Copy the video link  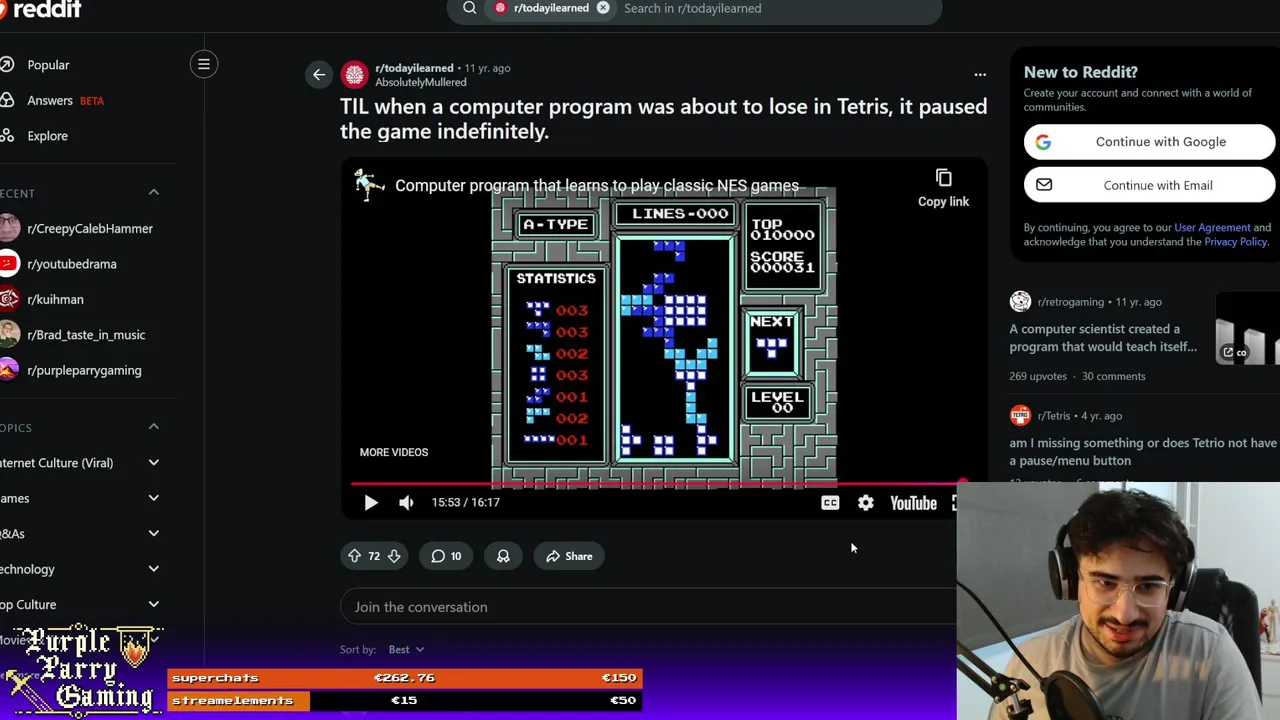point(943,187)
